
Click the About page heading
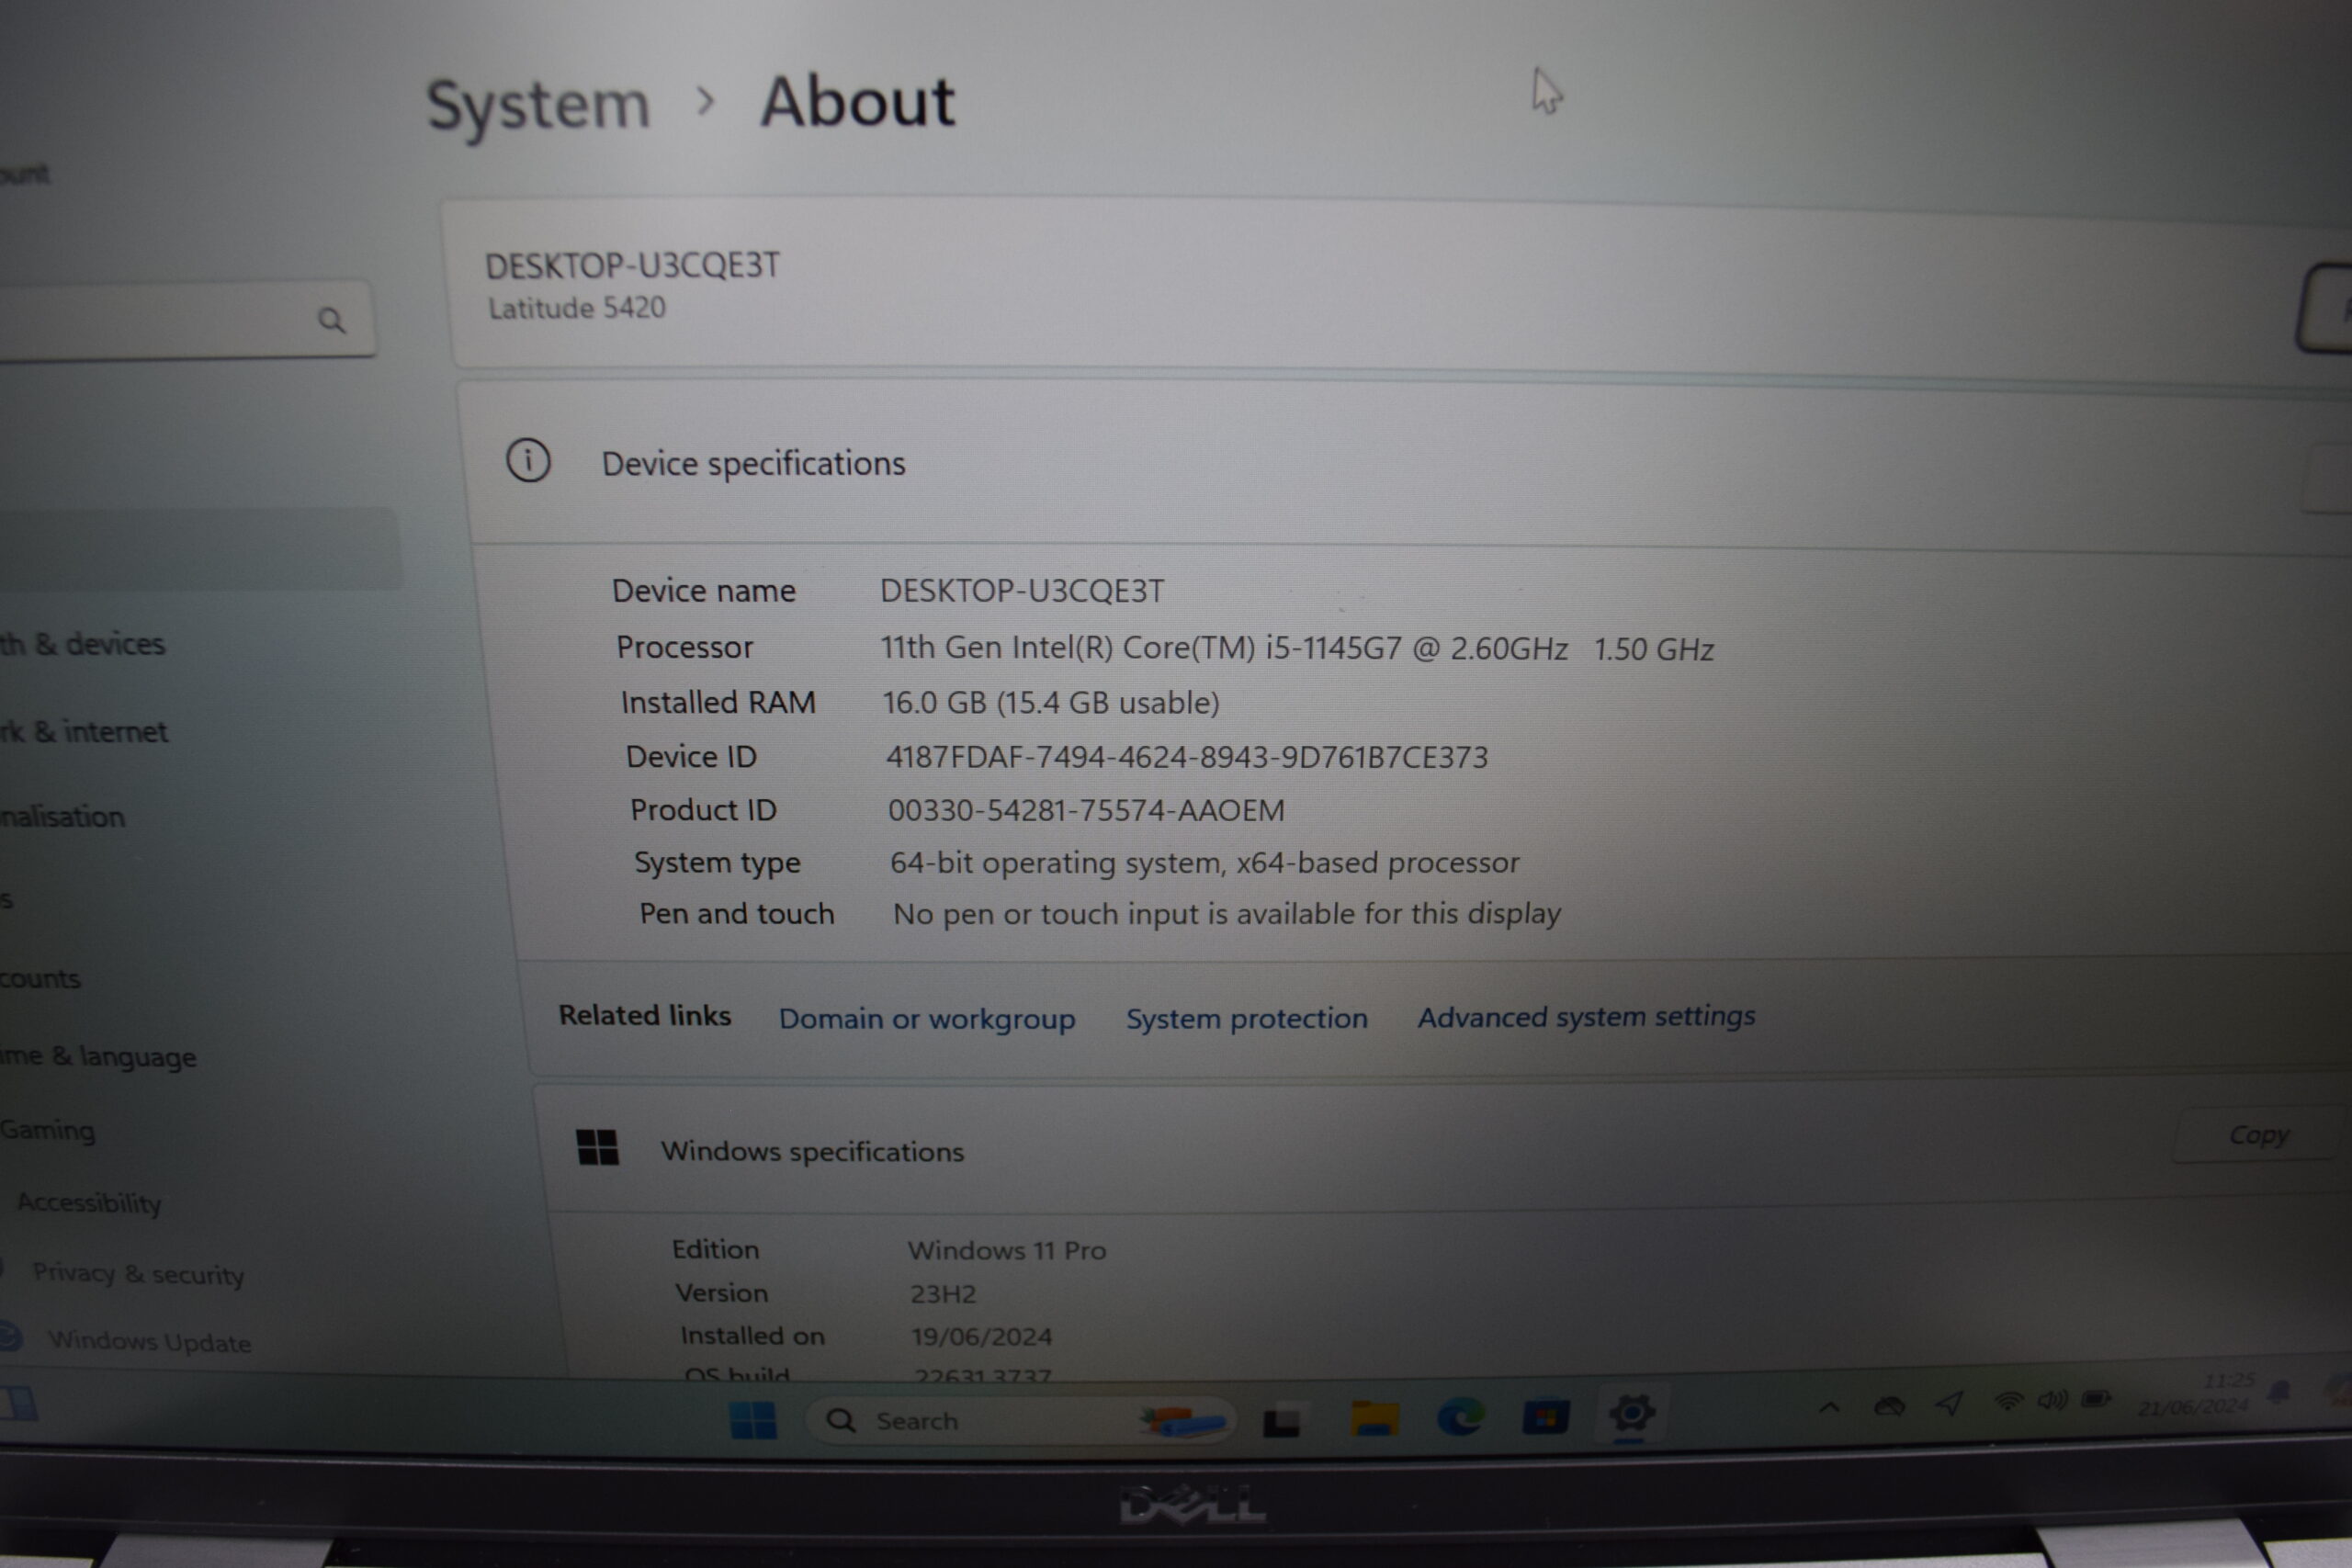click(857, 102)
